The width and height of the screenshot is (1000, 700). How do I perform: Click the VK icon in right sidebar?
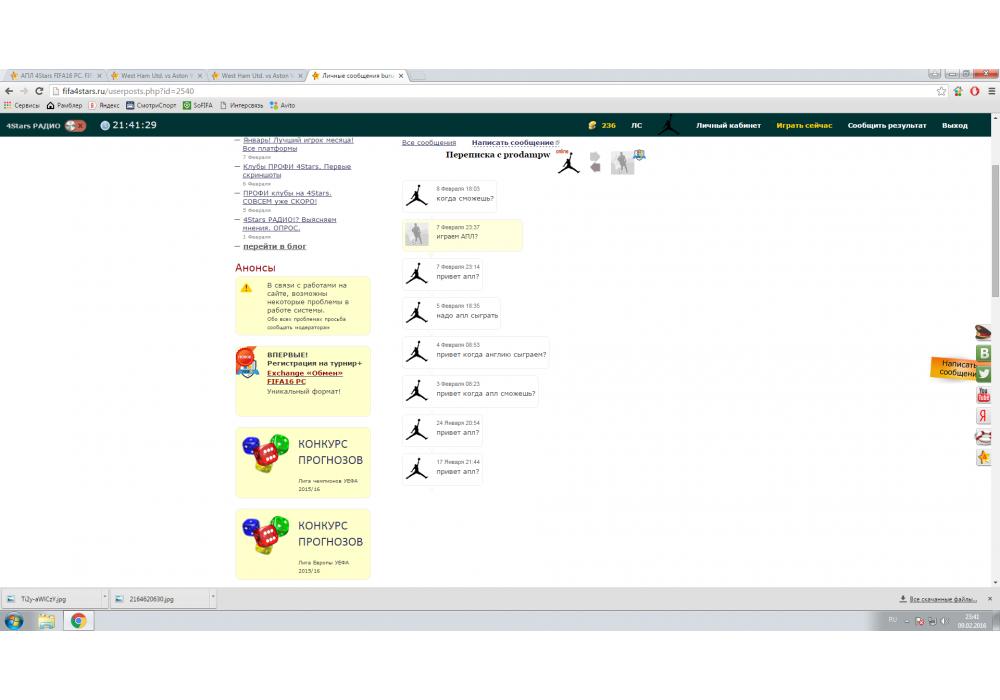pyautogui.click(x=984, y=353)
